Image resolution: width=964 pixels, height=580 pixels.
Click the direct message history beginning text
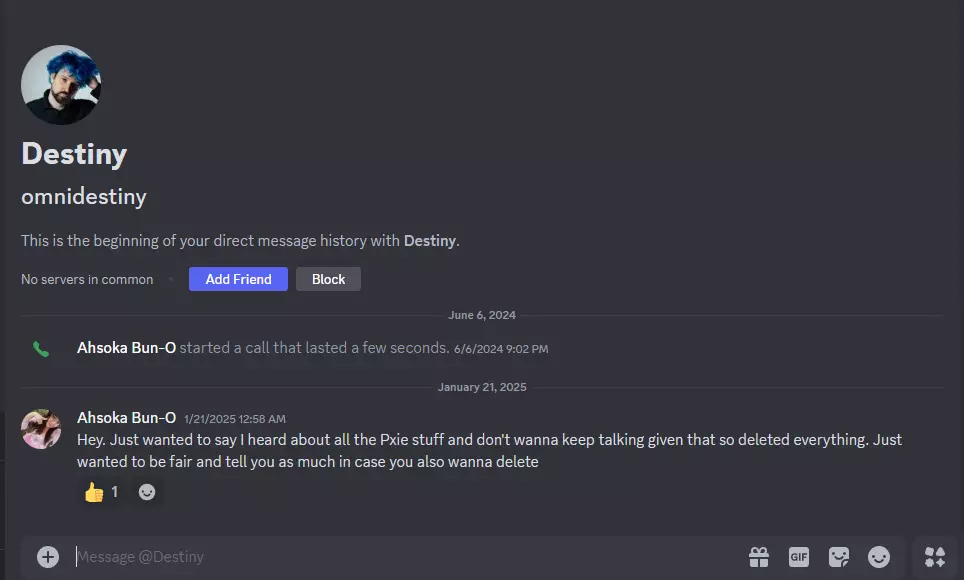click(240, 240)
